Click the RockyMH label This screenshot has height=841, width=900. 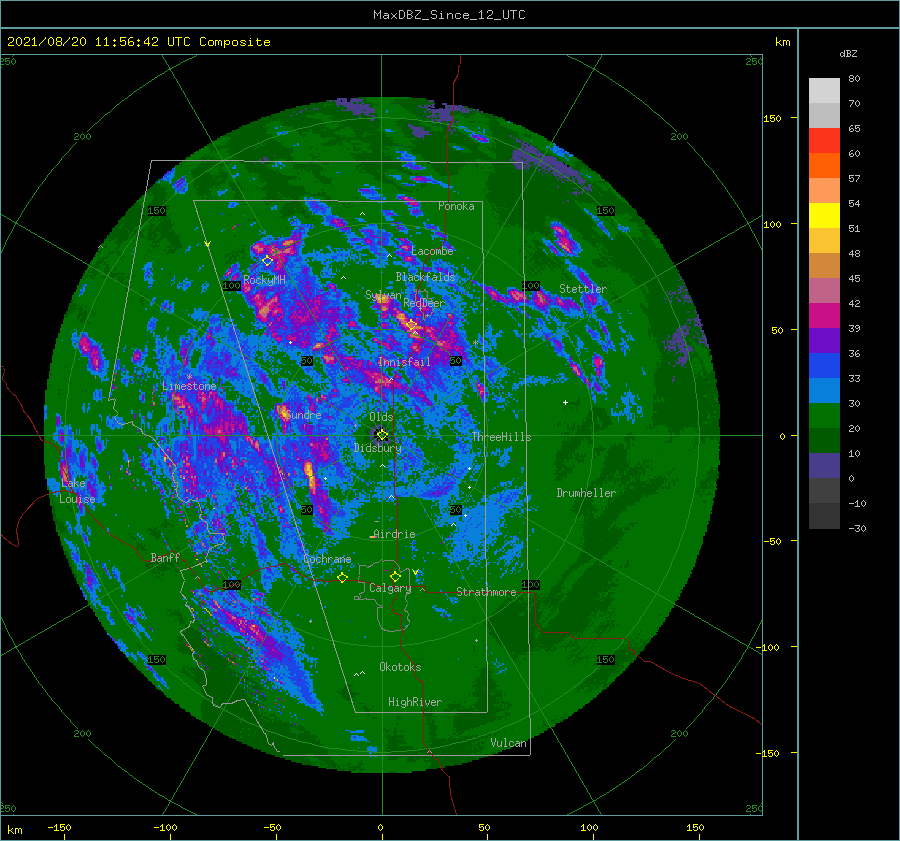[x=264, y=280]
